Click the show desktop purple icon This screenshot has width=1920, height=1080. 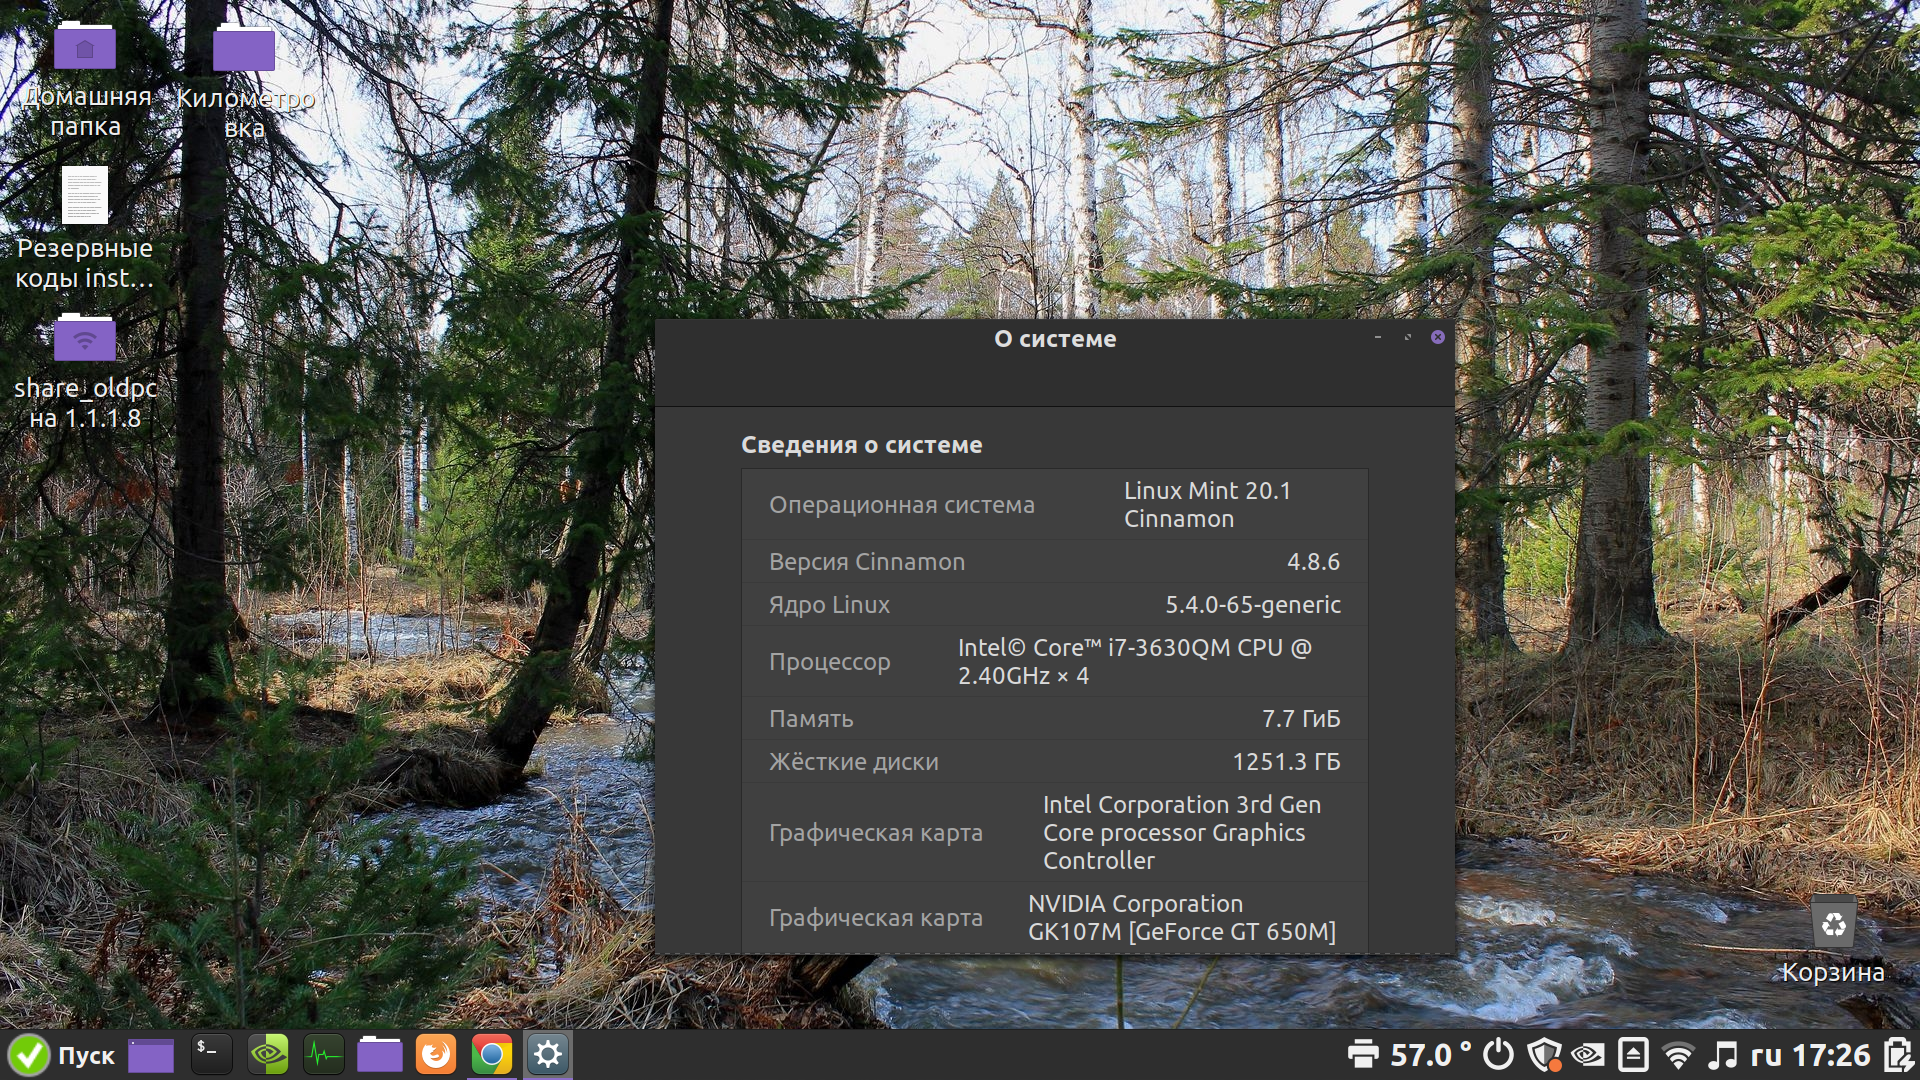click(151, 1055)
